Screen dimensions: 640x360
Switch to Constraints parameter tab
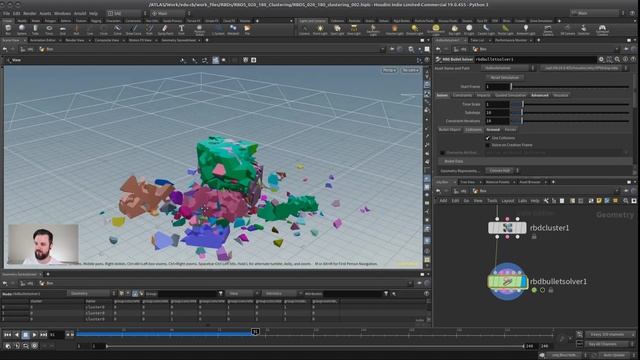(x=462, y=96)
